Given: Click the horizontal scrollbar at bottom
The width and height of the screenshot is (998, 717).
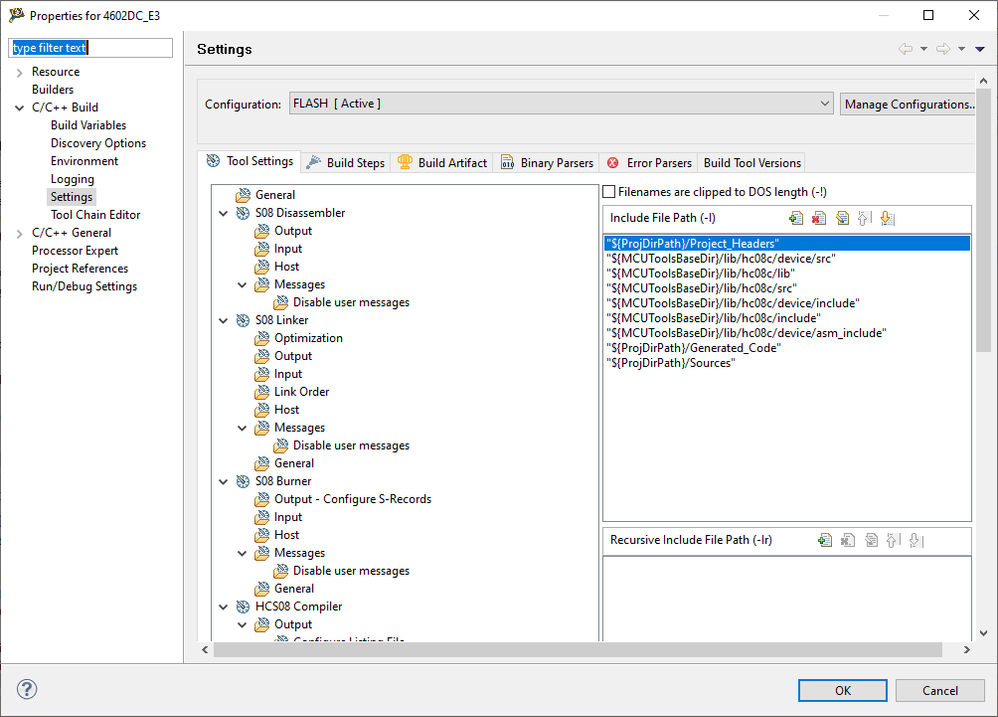Looking at the screenshot, I should click(x=577, y=650).
